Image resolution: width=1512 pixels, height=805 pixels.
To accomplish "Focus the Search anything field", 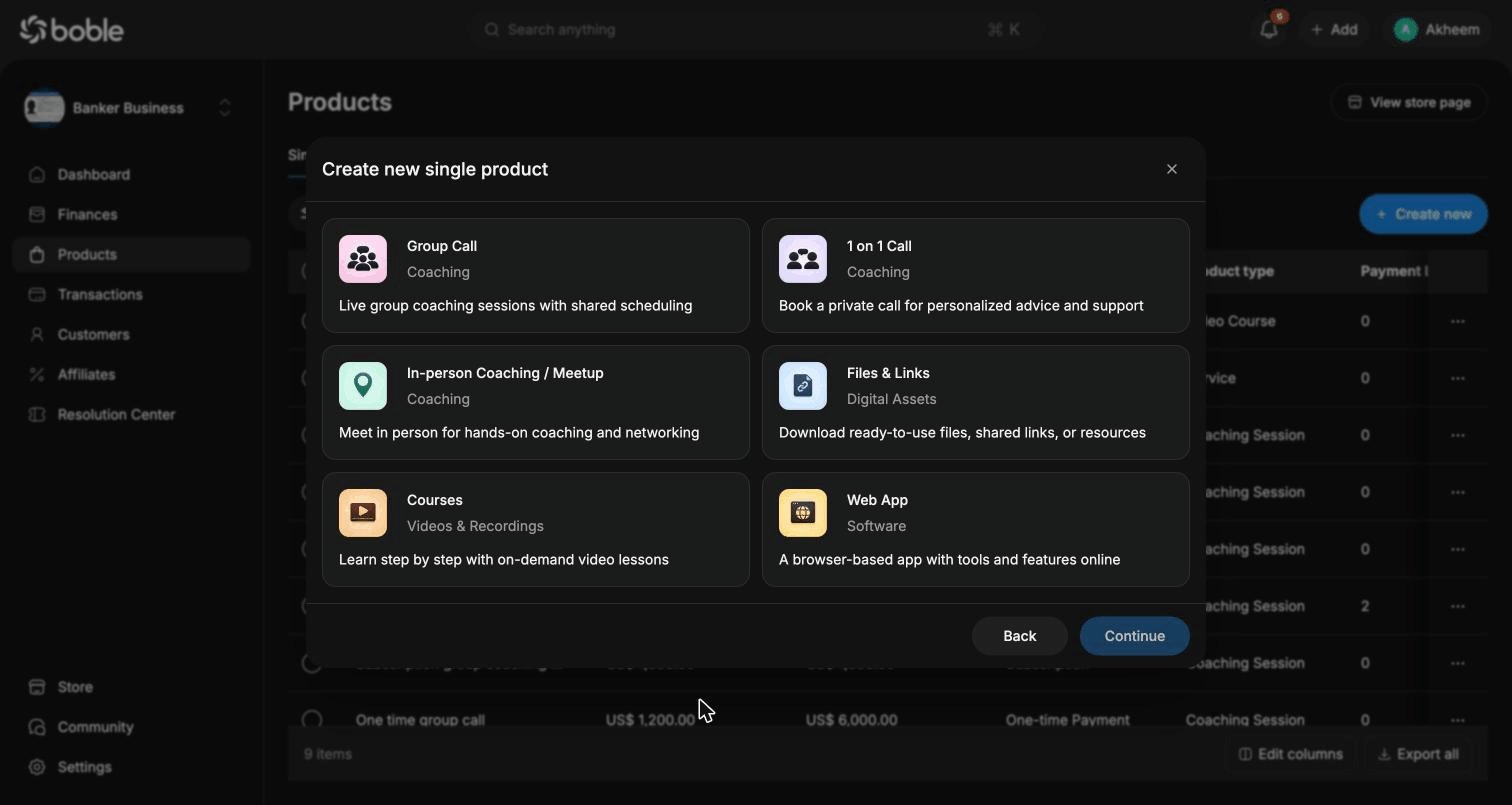I will (x=754, y=30).
